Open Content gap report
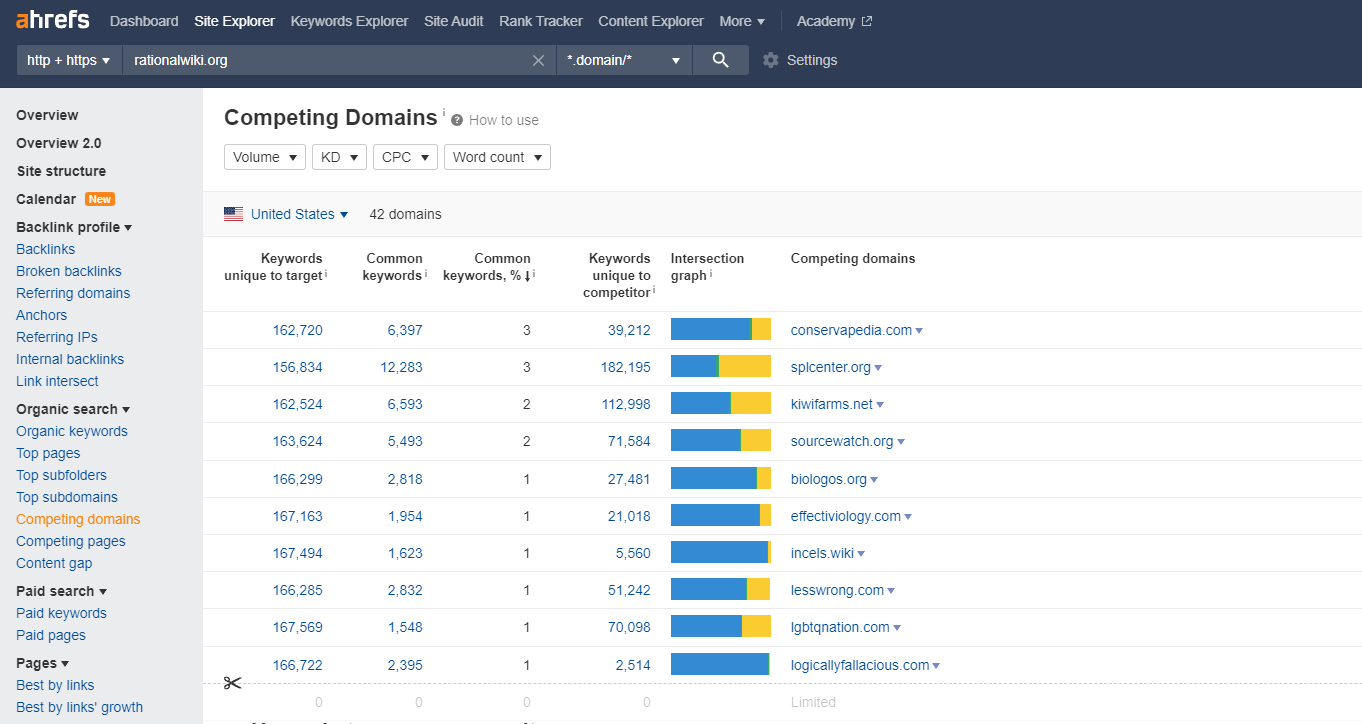 [x=54, y=563]
